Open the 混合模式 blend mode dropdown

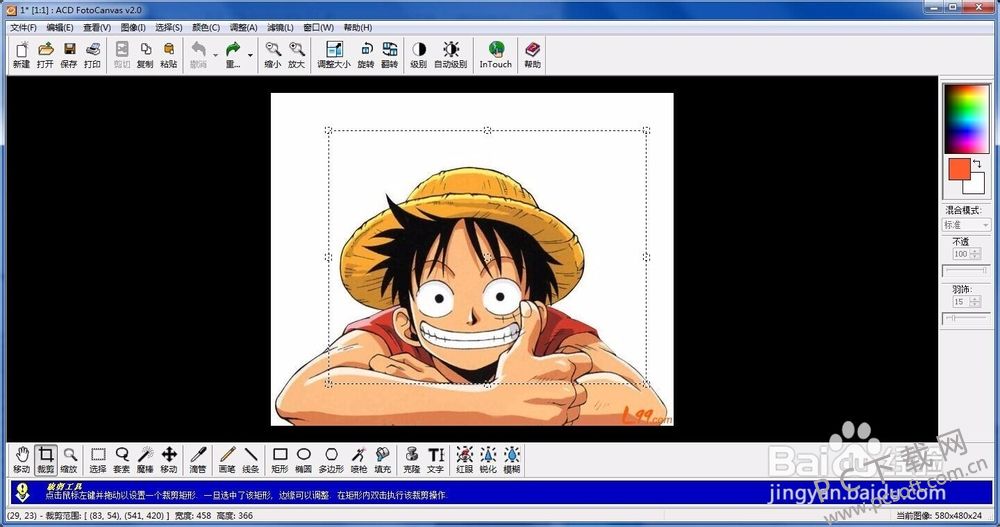coord(966,225)
